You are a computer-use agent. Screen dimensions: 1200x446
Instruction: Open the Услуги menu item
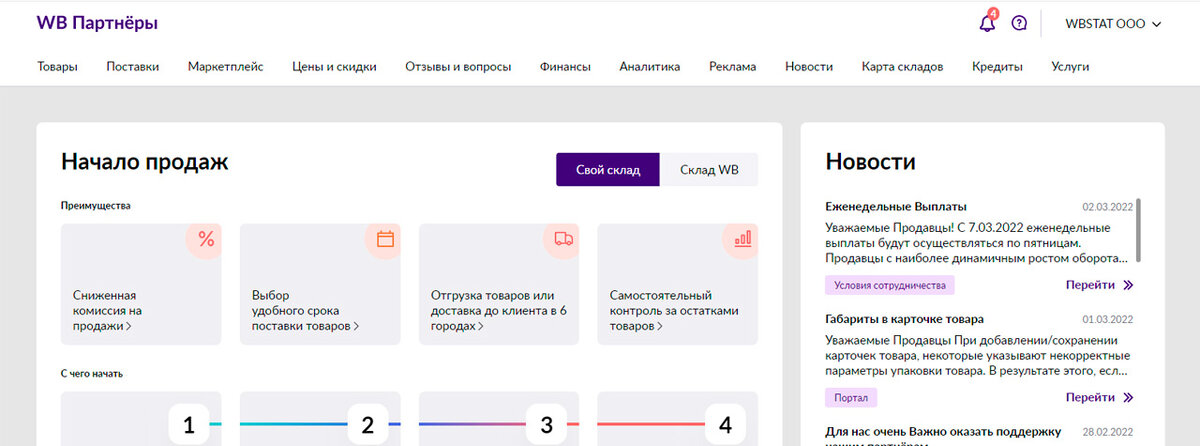coord(1070,67)
